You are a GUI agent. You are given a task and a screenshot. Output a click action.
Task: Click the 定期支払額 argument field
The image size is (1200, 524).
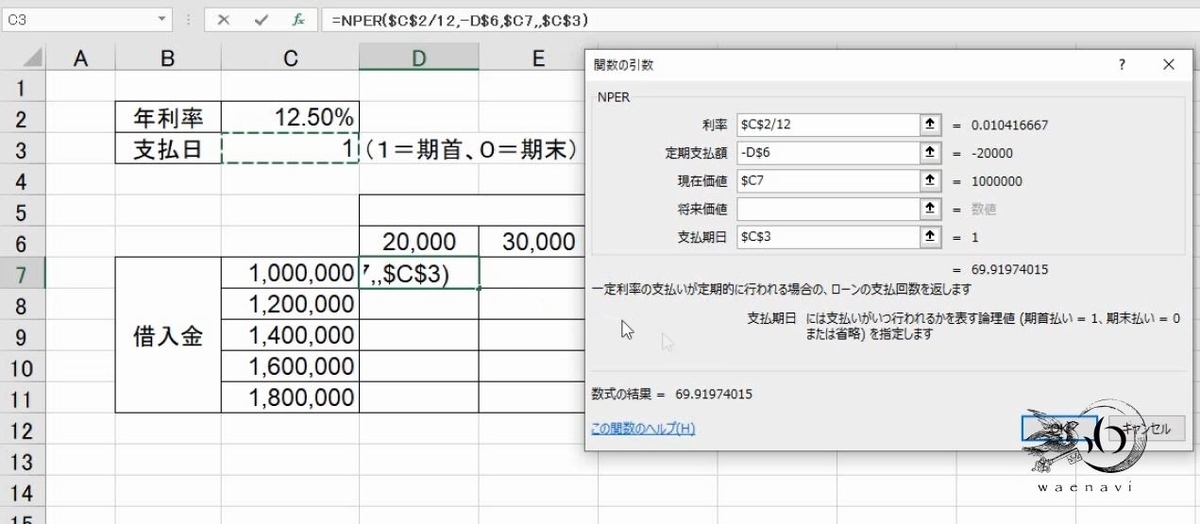827,153
